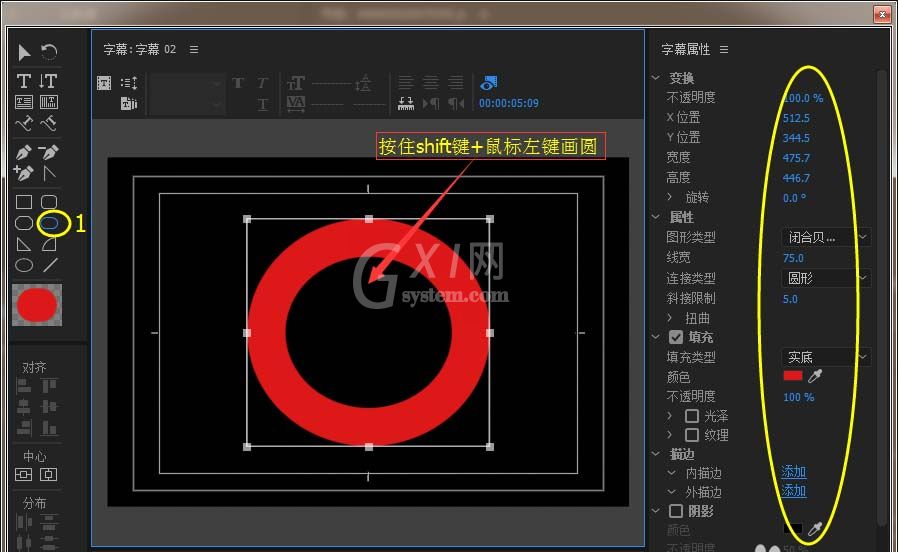This screenshot has width=898, height=552.
Task: Collapse the 变换 transform section
Action: [656, 77]
